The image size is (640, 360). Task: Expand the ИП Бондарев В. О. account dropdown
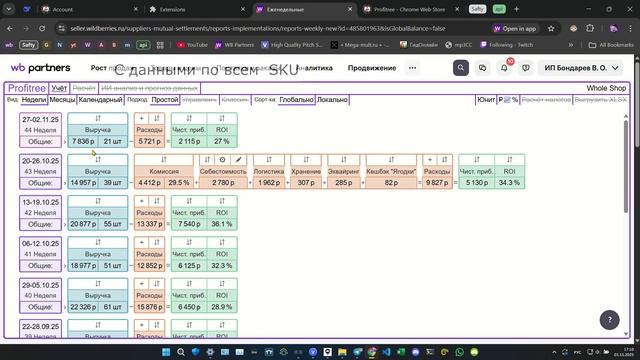point(581,68)
